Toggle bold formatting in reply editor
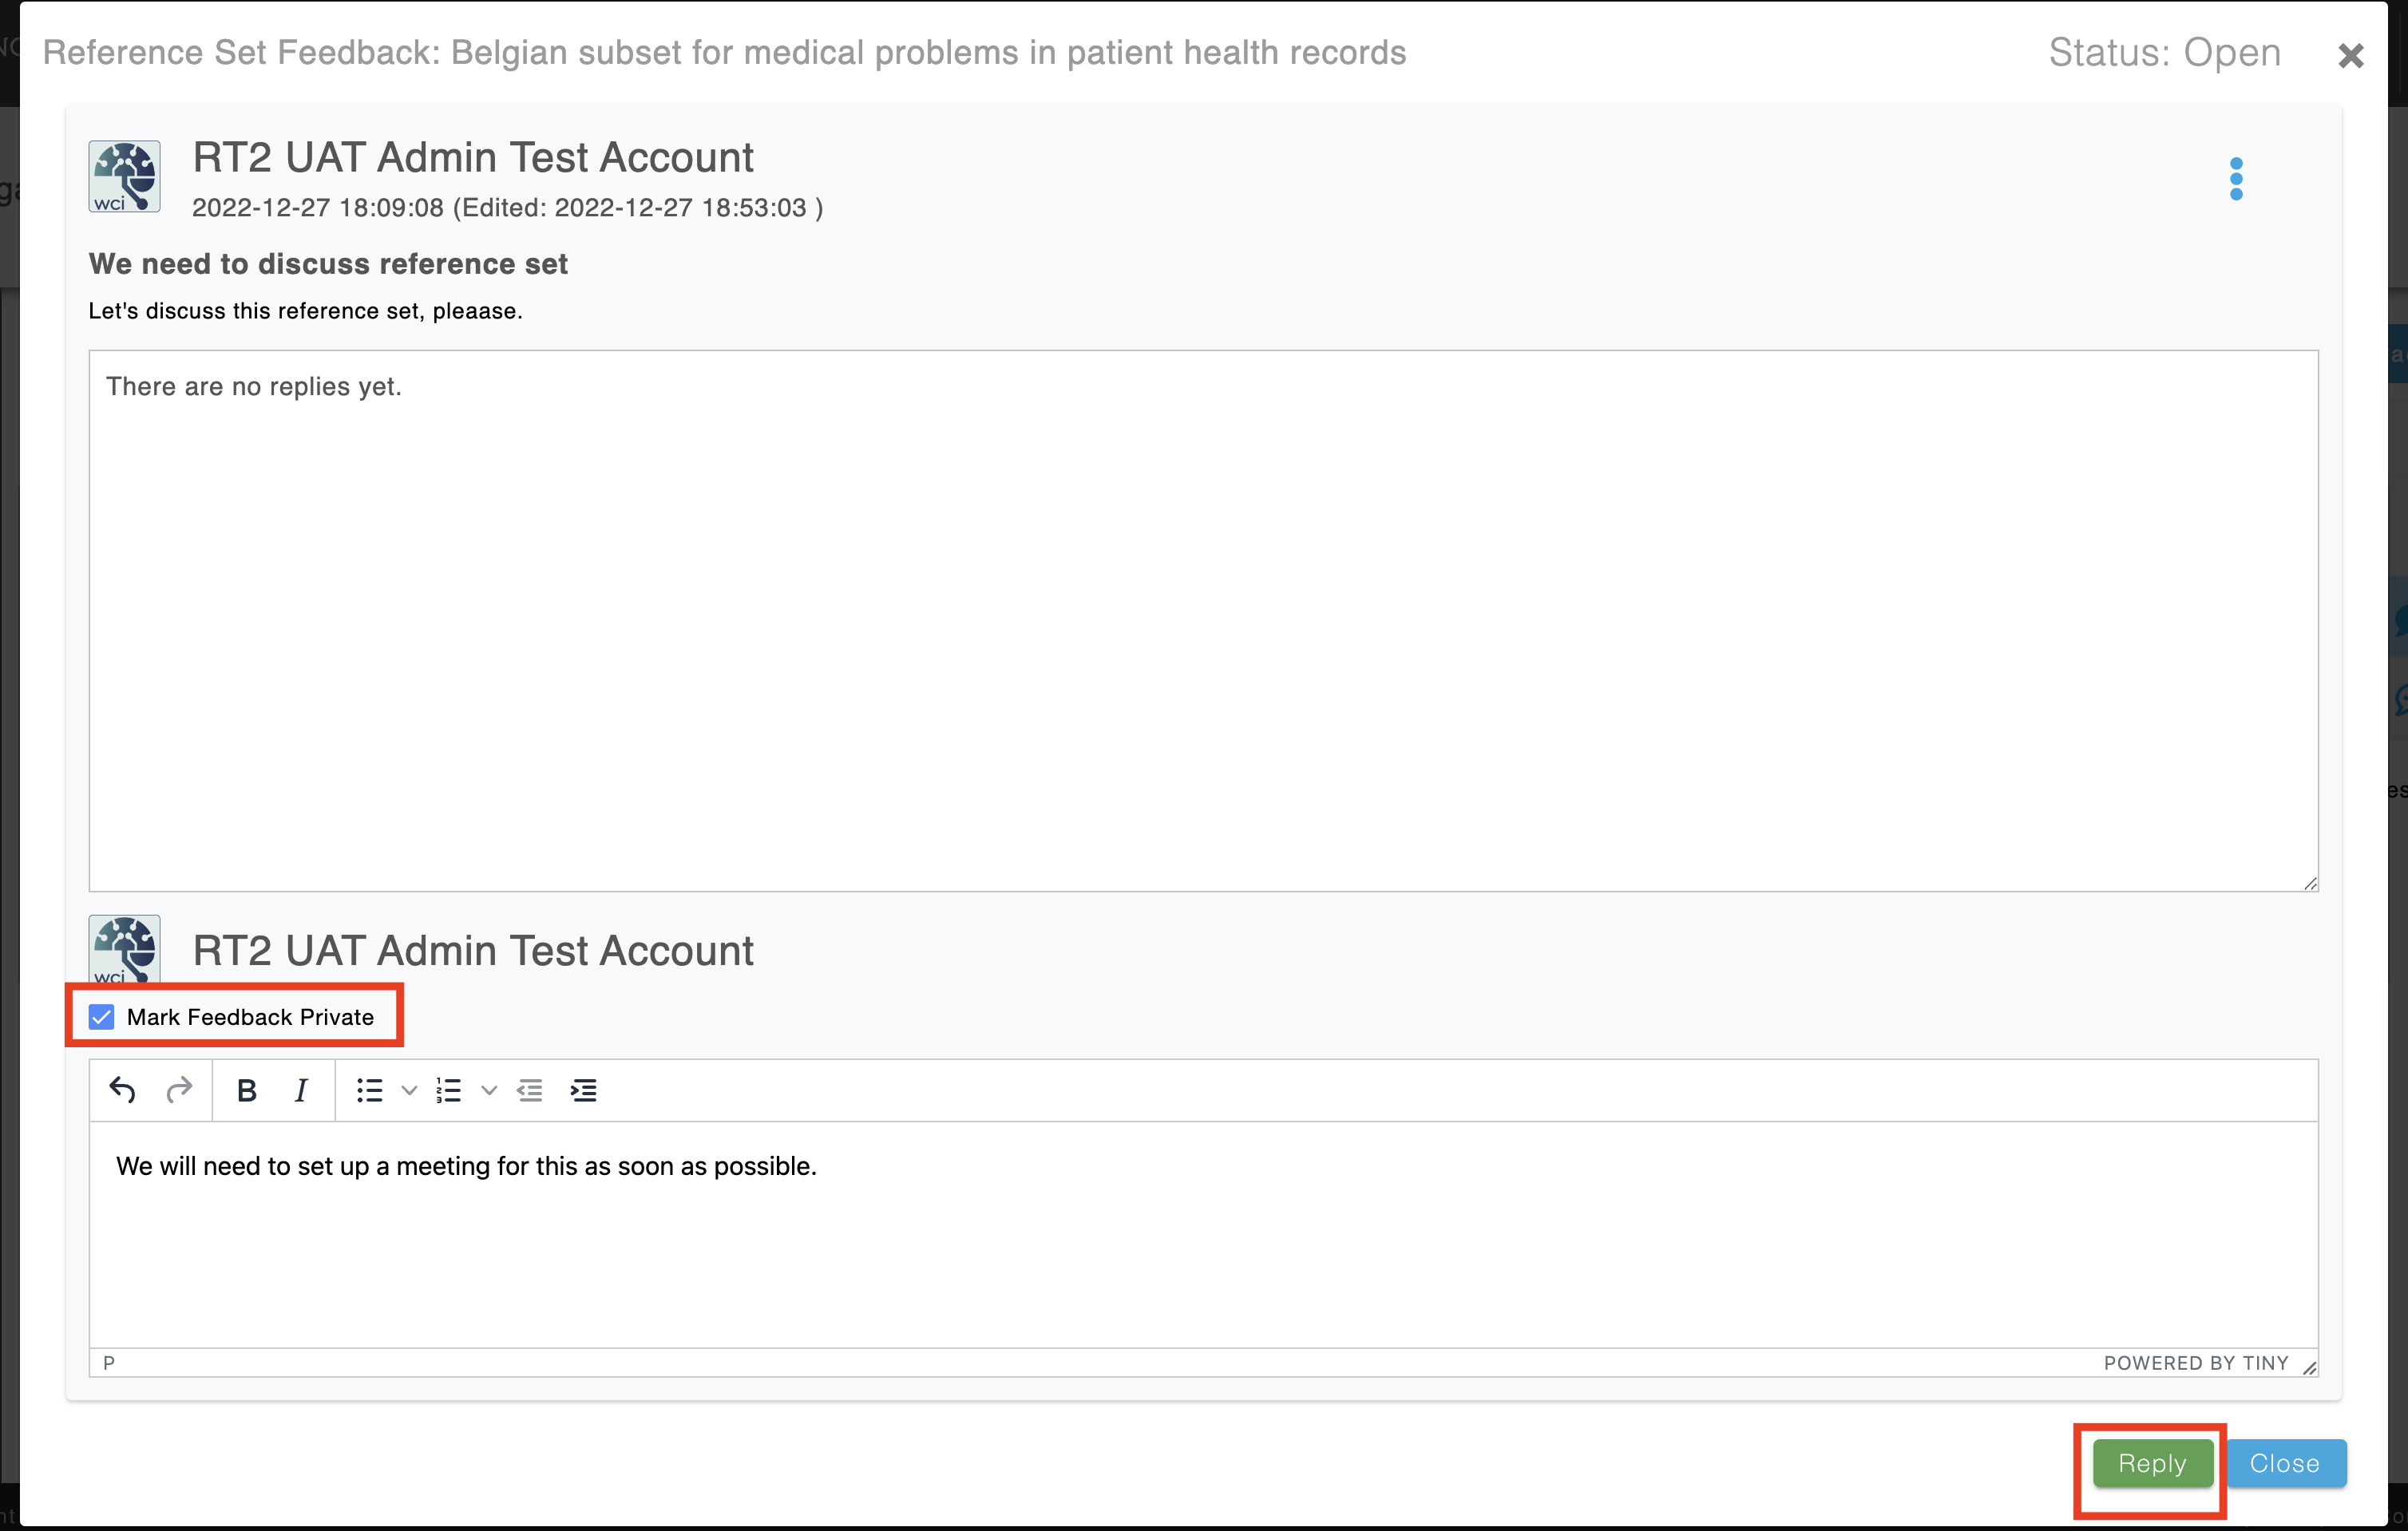Viewport: 2408px width, 1531px height. pos(247,1090)
